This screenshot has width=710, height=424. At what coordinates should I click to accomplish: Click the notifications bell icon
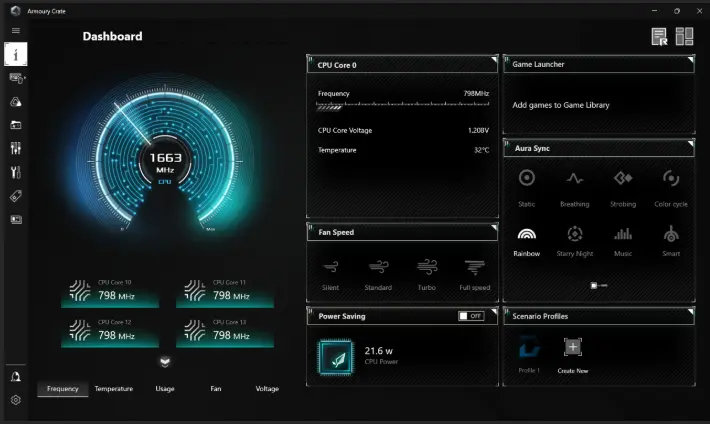(x=15, y=376)
